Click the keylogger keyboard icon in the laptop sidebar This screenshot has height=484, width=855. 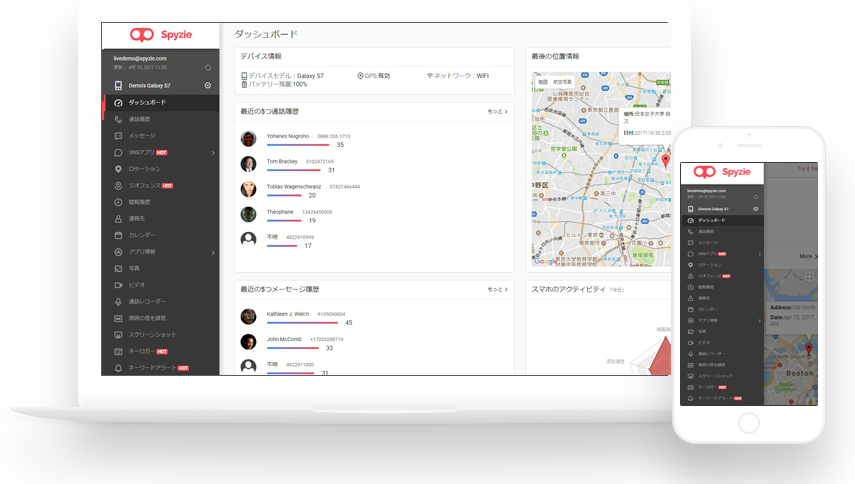tap(118, 352)
